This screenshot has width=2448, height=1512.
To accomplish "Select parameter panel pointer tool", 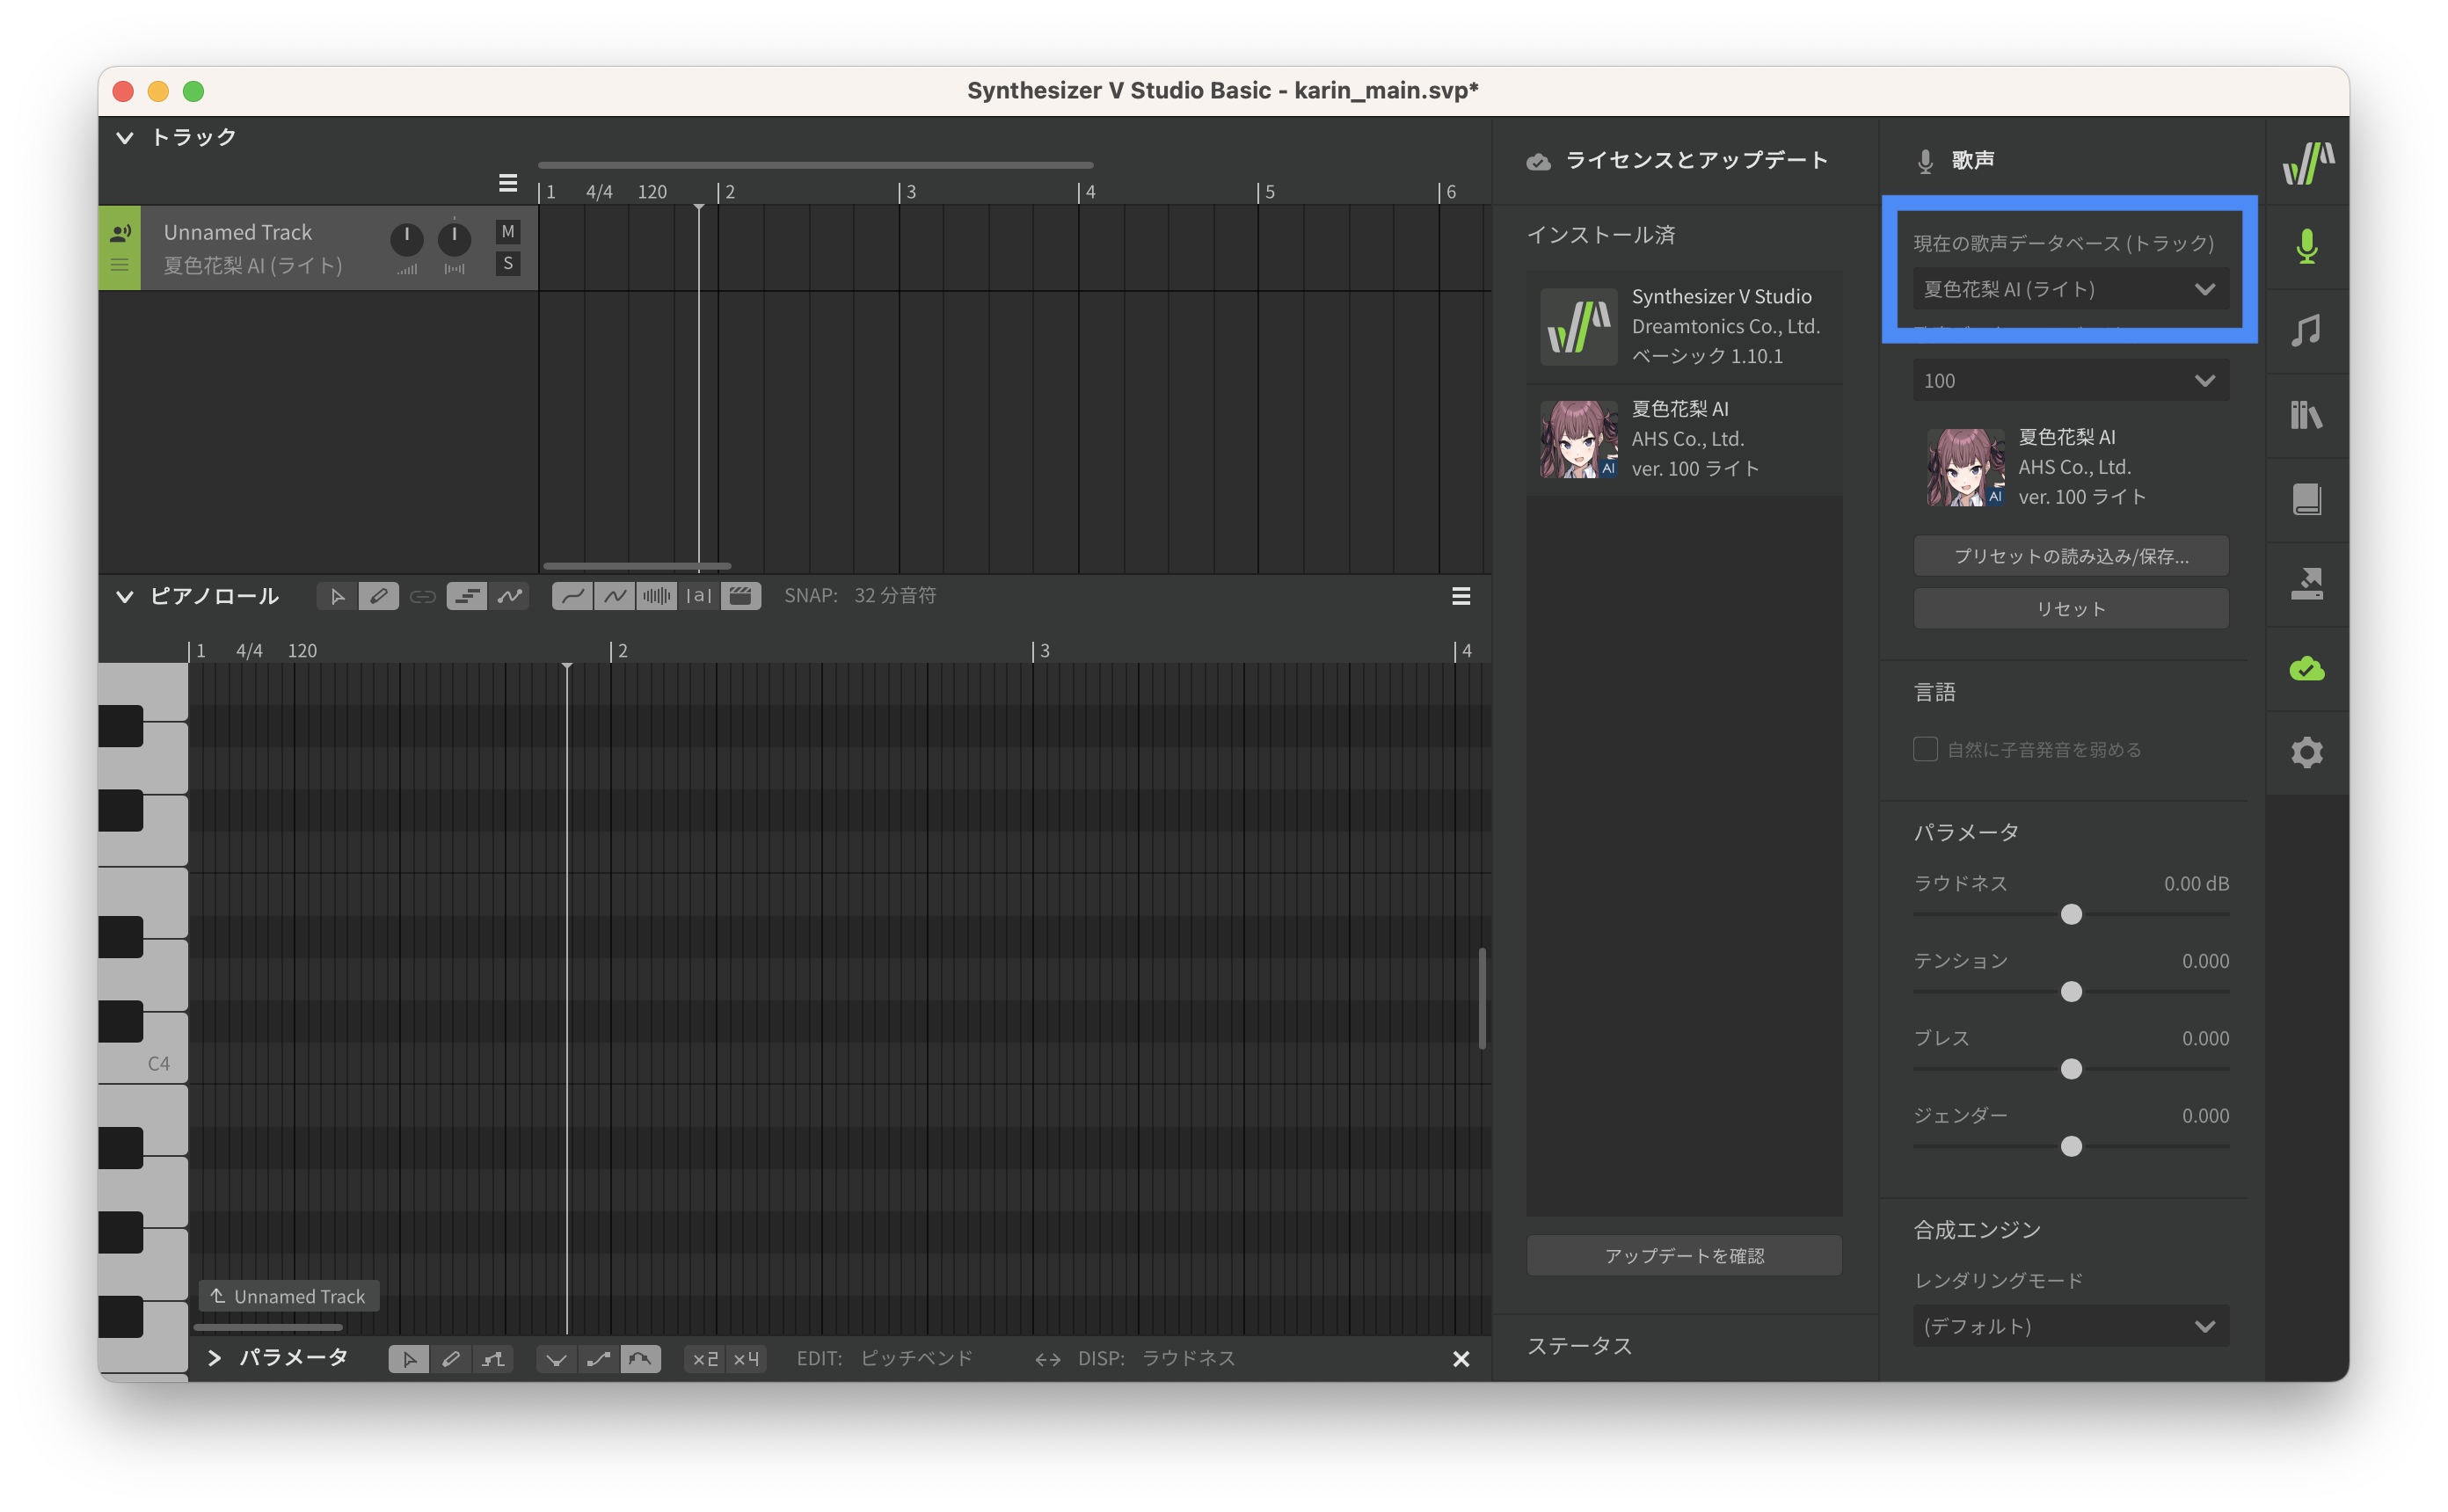I will 409,1359.
